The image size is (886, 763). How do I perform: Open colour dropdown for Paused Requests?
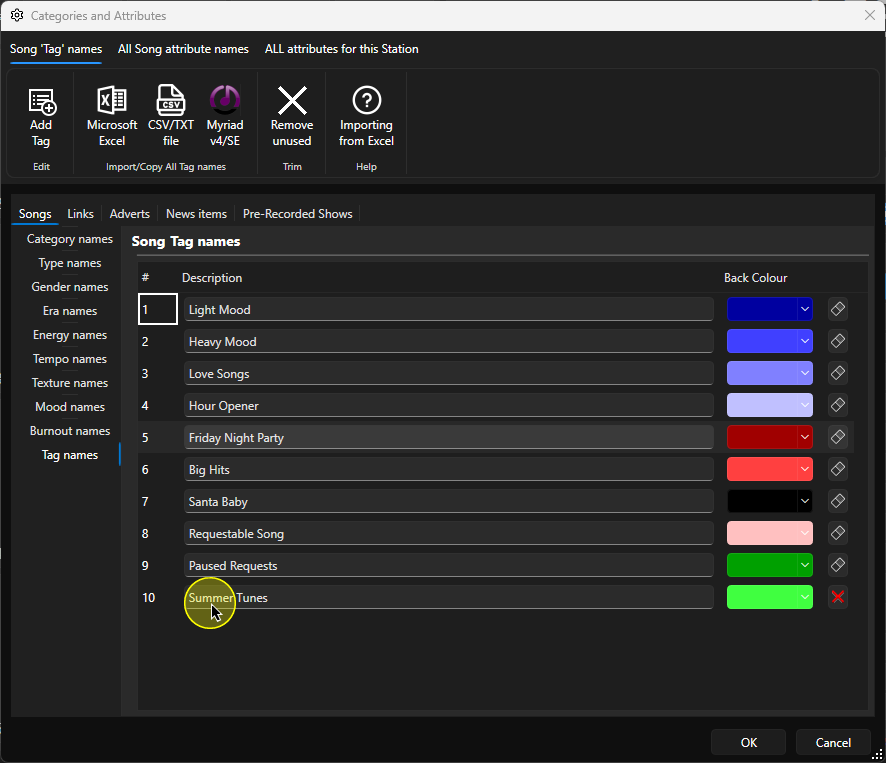click(805, 565)
